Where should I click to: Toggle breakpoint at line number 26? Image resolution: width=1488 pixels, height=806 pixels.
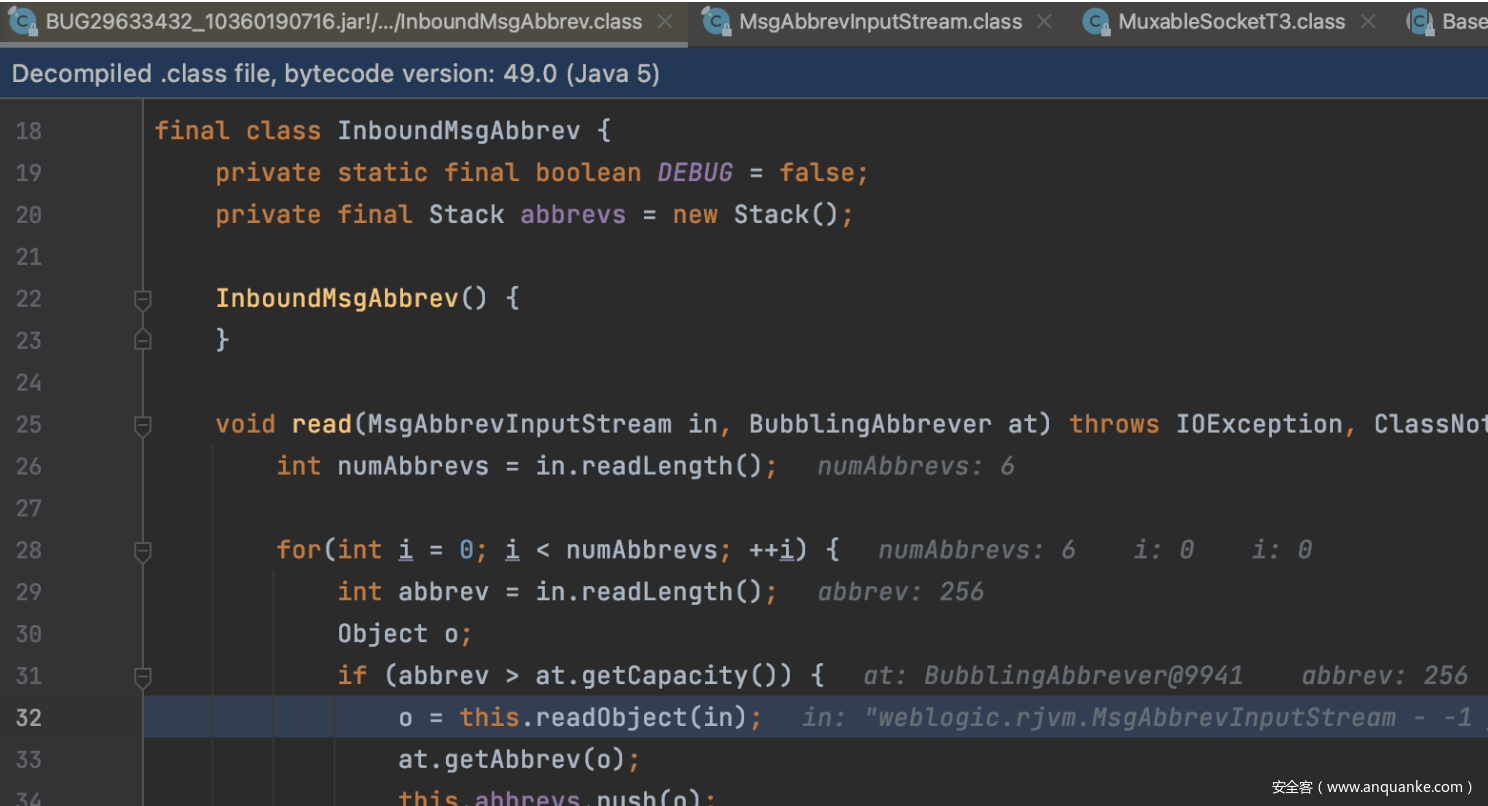pos(29,466)
